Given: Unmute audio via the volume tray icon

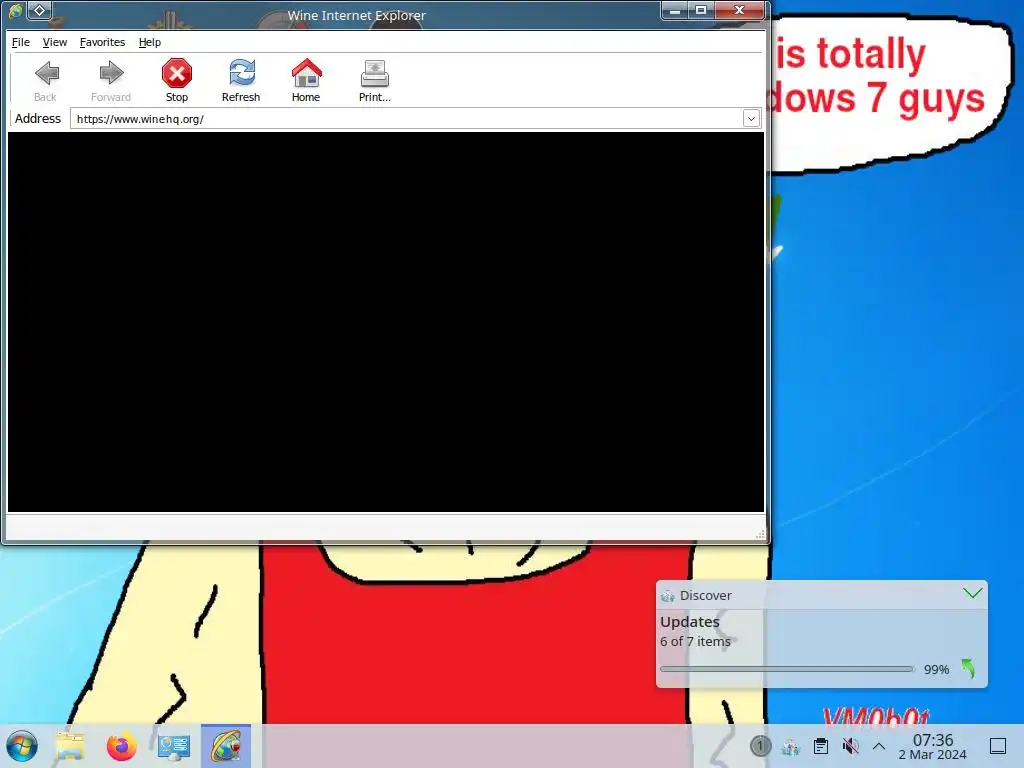Looking at the screenshot, I should (850, 746).
